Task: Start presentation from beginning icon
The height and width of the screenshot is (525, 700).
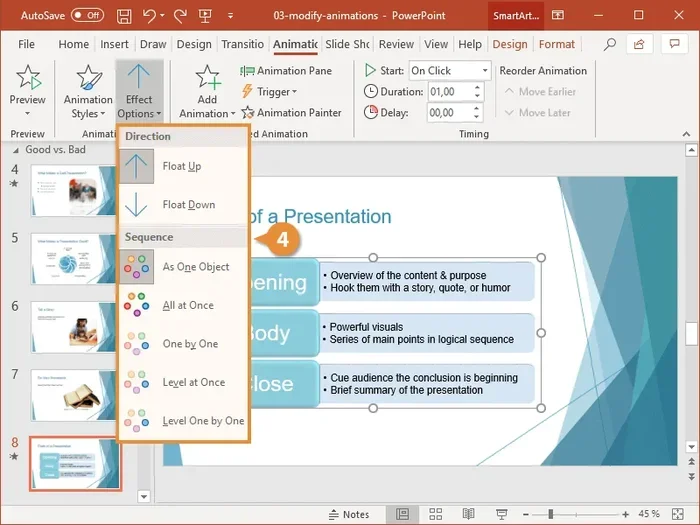Action: point(205,16)
